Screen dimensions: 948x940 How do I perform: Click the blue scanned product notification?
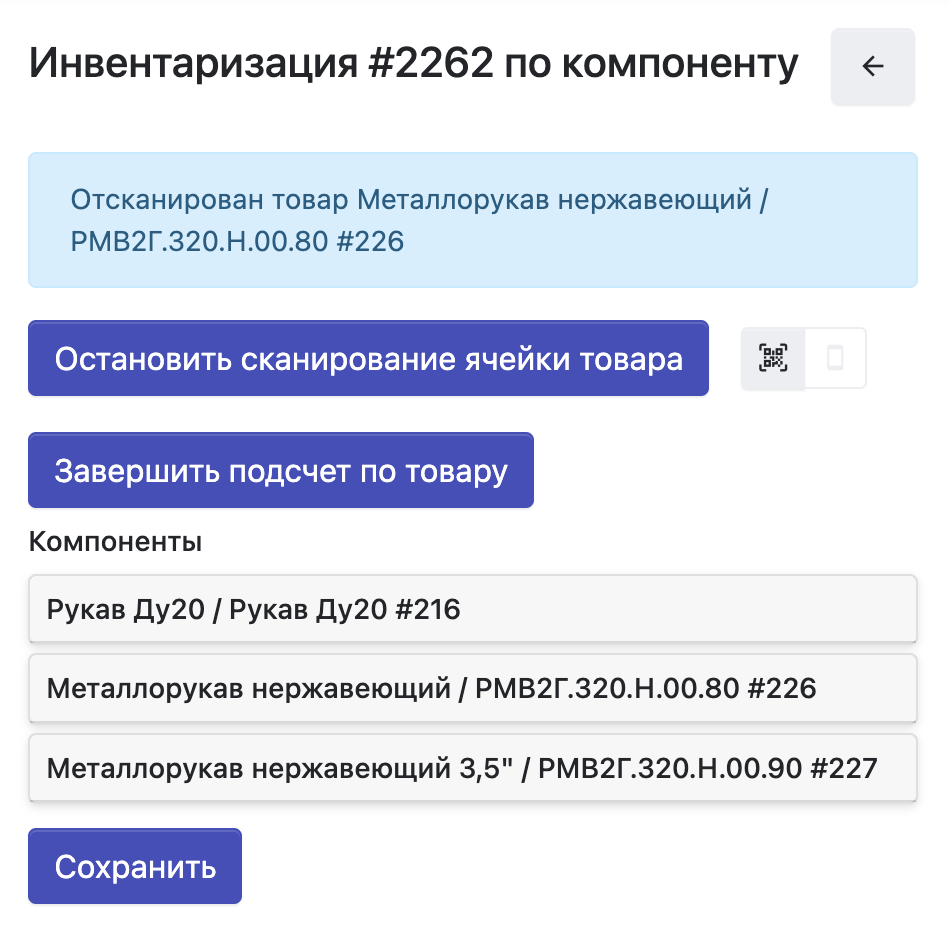coord(472,220)
